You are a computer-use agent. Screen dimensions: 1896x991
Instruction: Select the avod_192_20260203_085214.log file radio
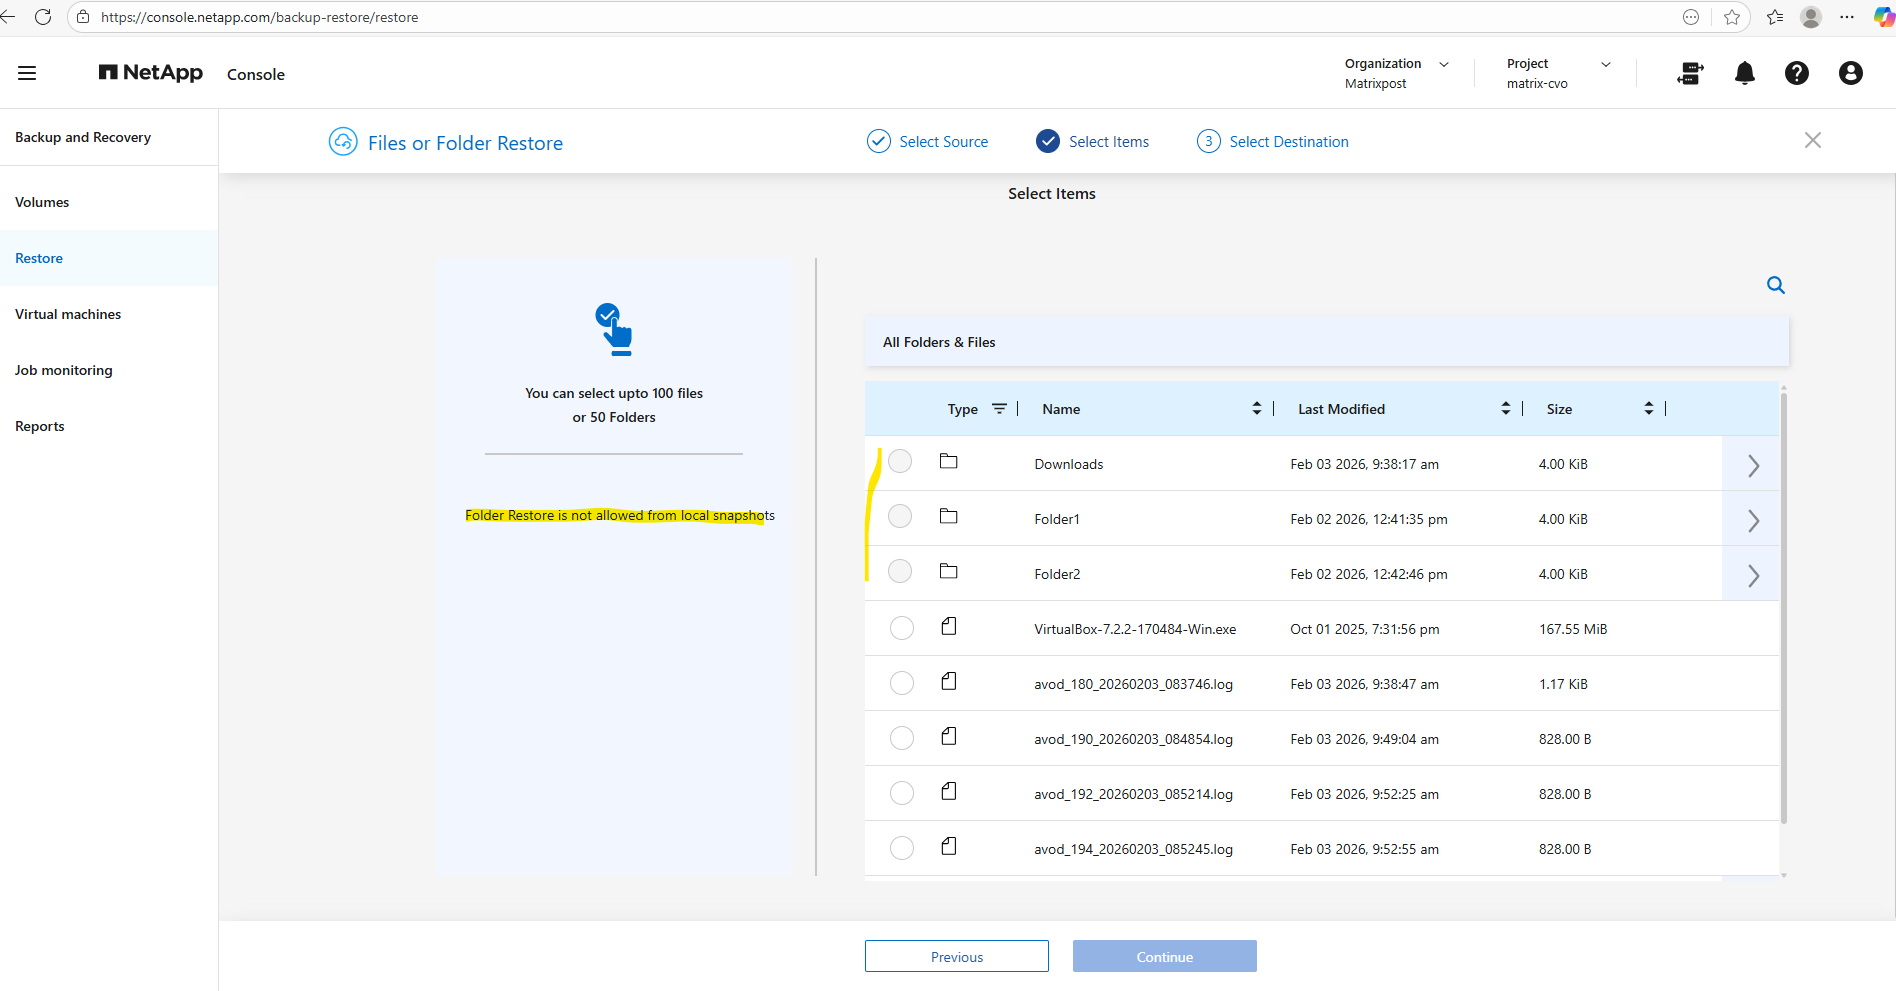tap(901, 793)
